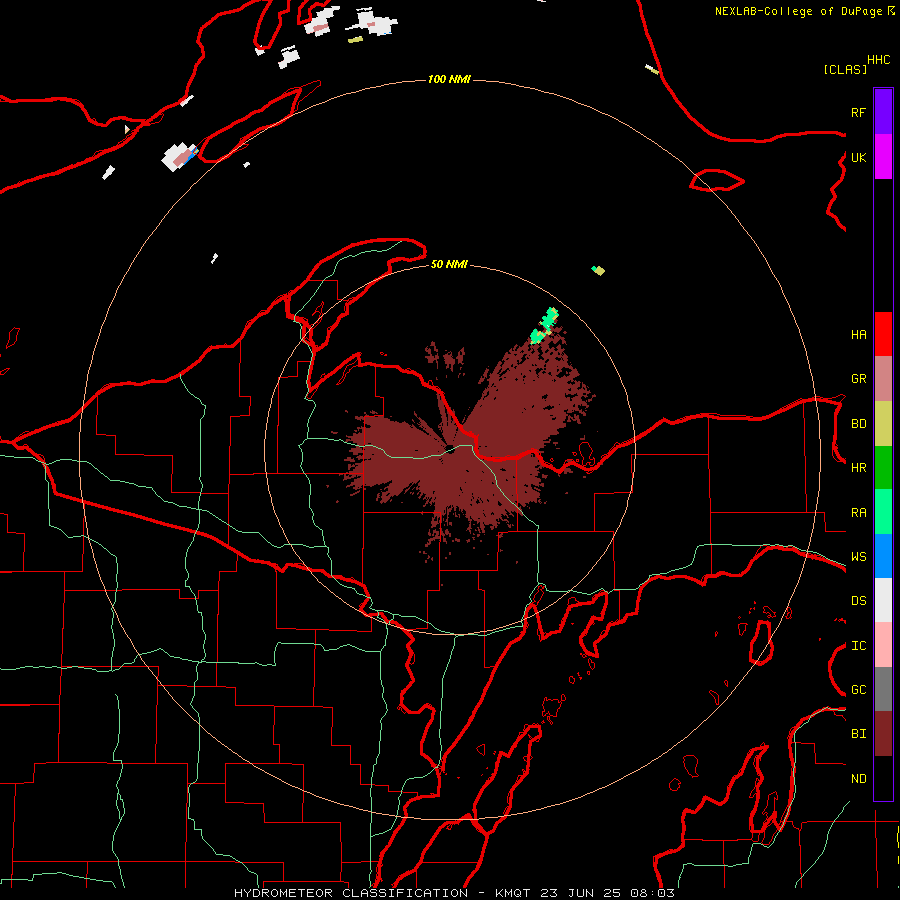900x900 pixels.
Task: Click the 'BD' legend label
Action: coord(858,424)
